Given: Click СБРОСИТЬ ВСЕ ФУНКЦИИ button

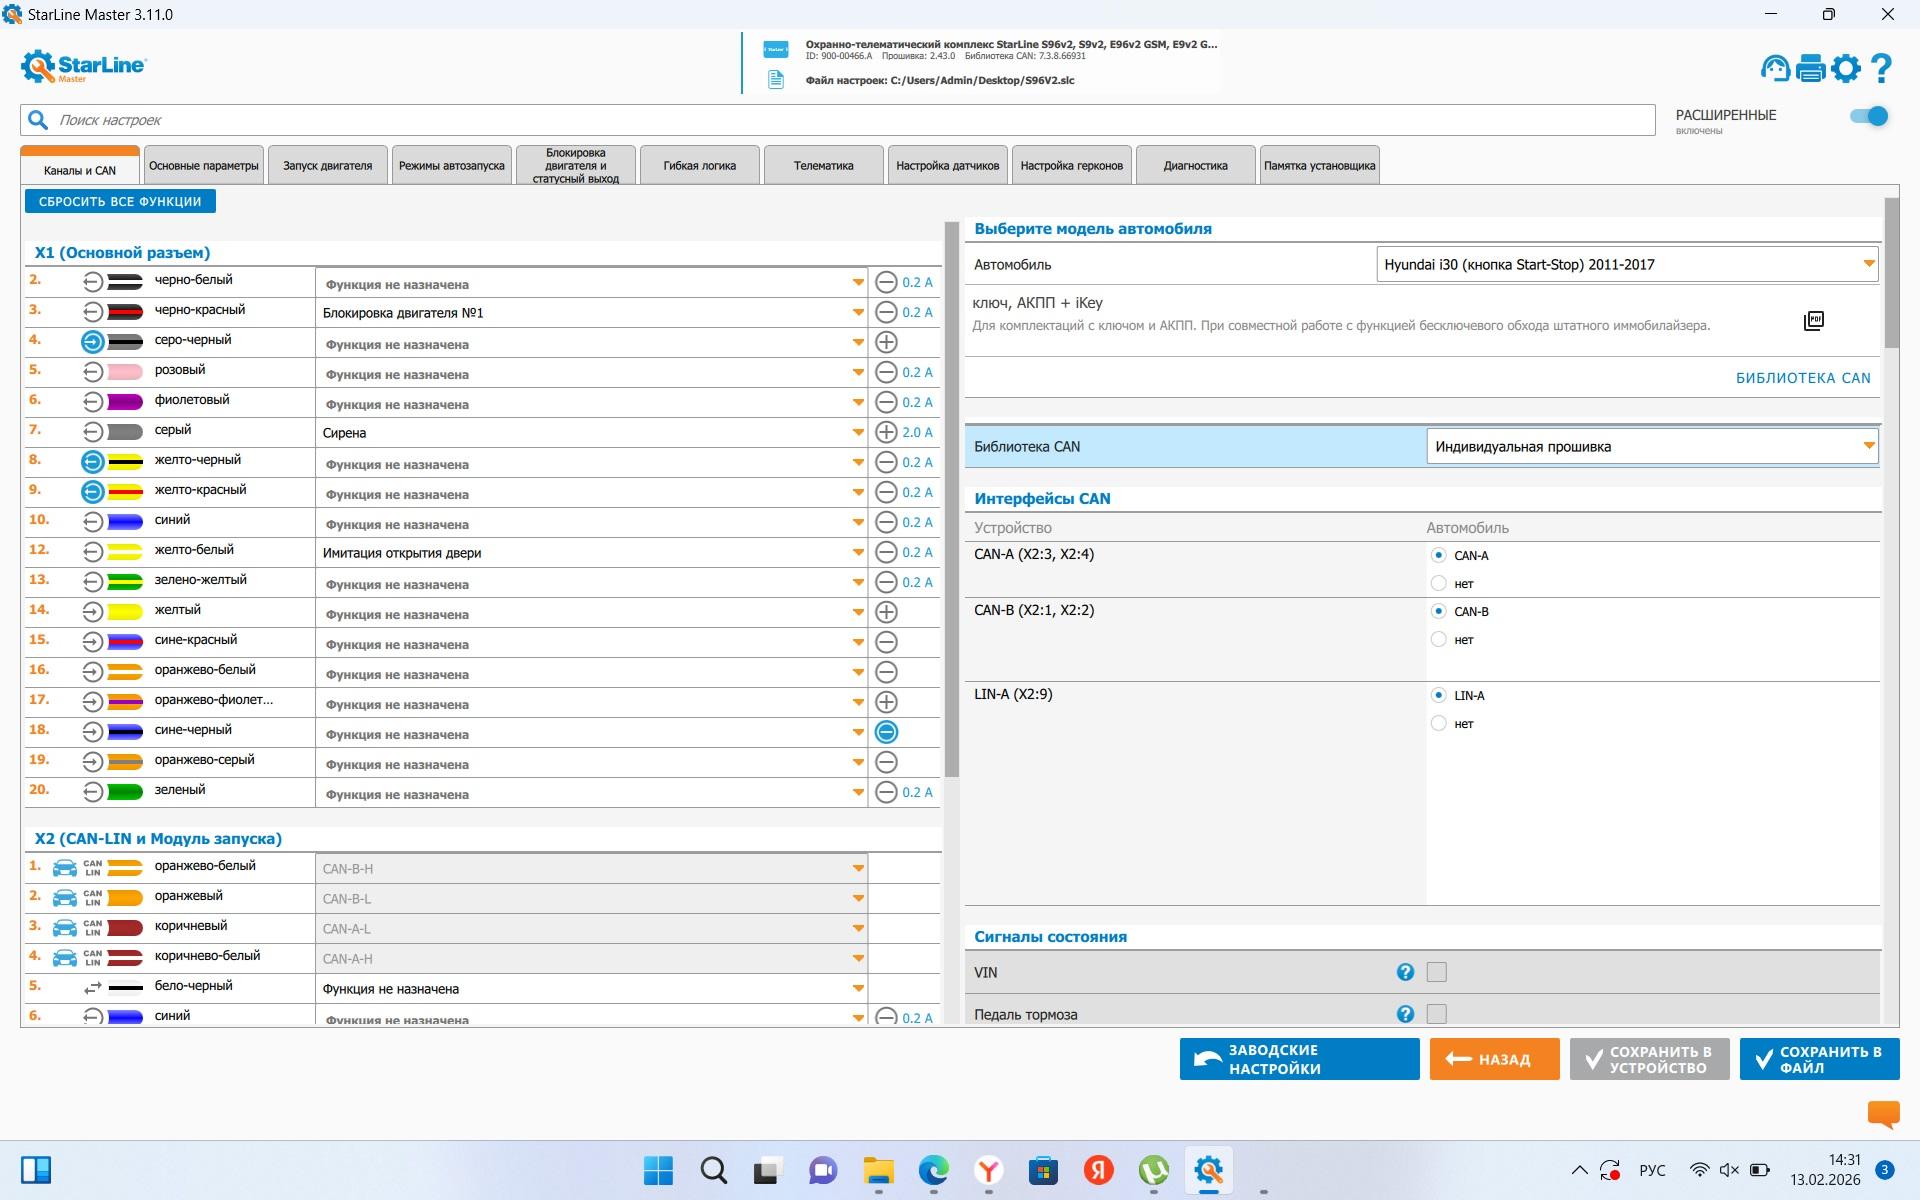Looking at the screenshot, I should tap(120, 201).
